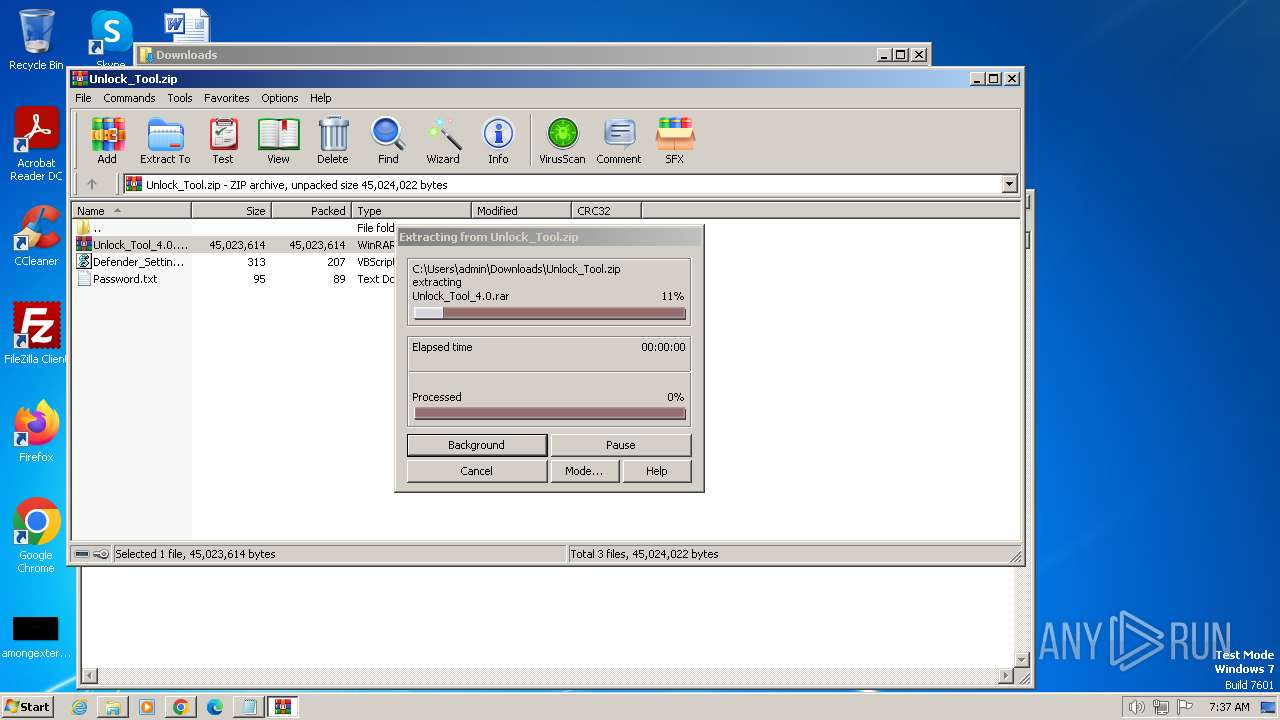Pause the extraction
Viewport: 1280px width, 720px height.
coord(621,445)
